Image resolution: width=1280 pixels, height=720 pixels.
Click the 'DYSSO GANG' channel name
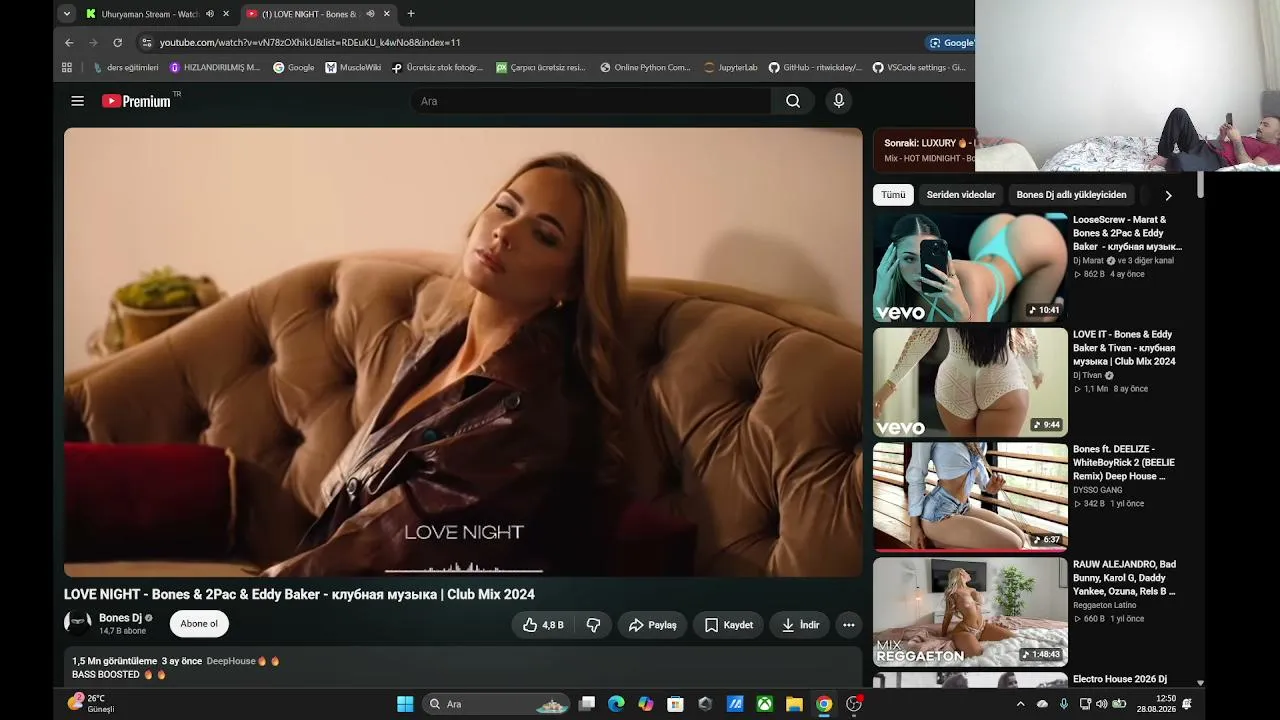[1097, 490]
